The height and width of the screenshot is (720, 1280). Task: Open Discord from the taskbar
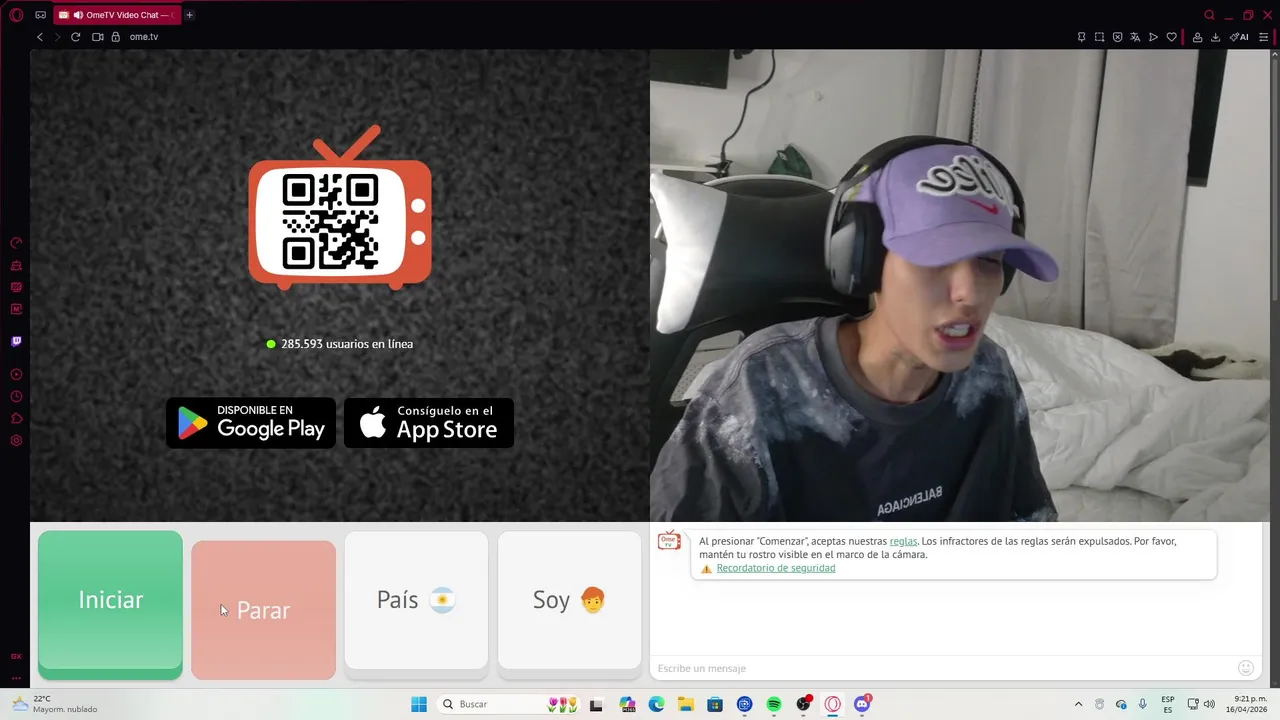click(862, 704)
